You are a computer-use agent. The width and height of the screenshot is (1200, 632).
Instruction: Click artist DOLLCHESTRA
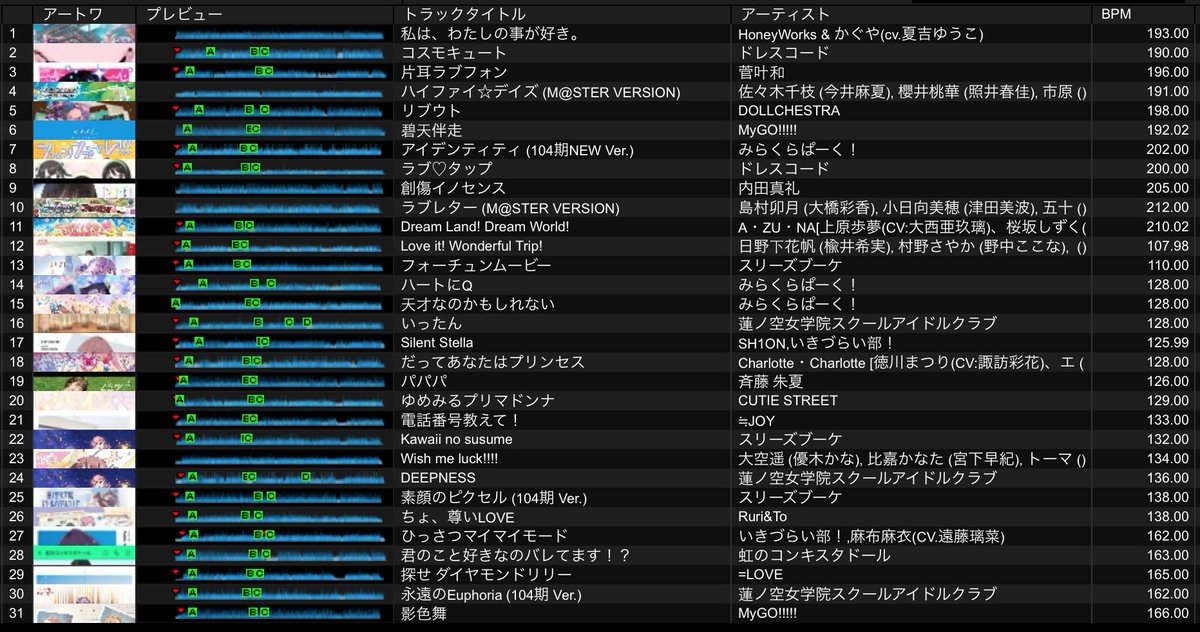(789, 110)
